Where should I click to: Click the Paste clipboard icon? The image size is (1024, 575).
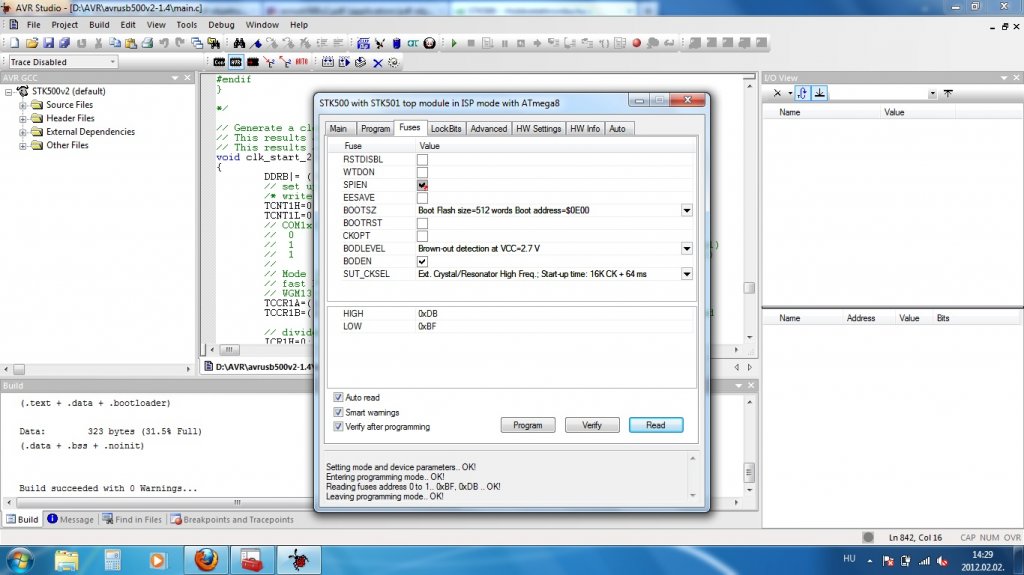(x=131, y=43)
